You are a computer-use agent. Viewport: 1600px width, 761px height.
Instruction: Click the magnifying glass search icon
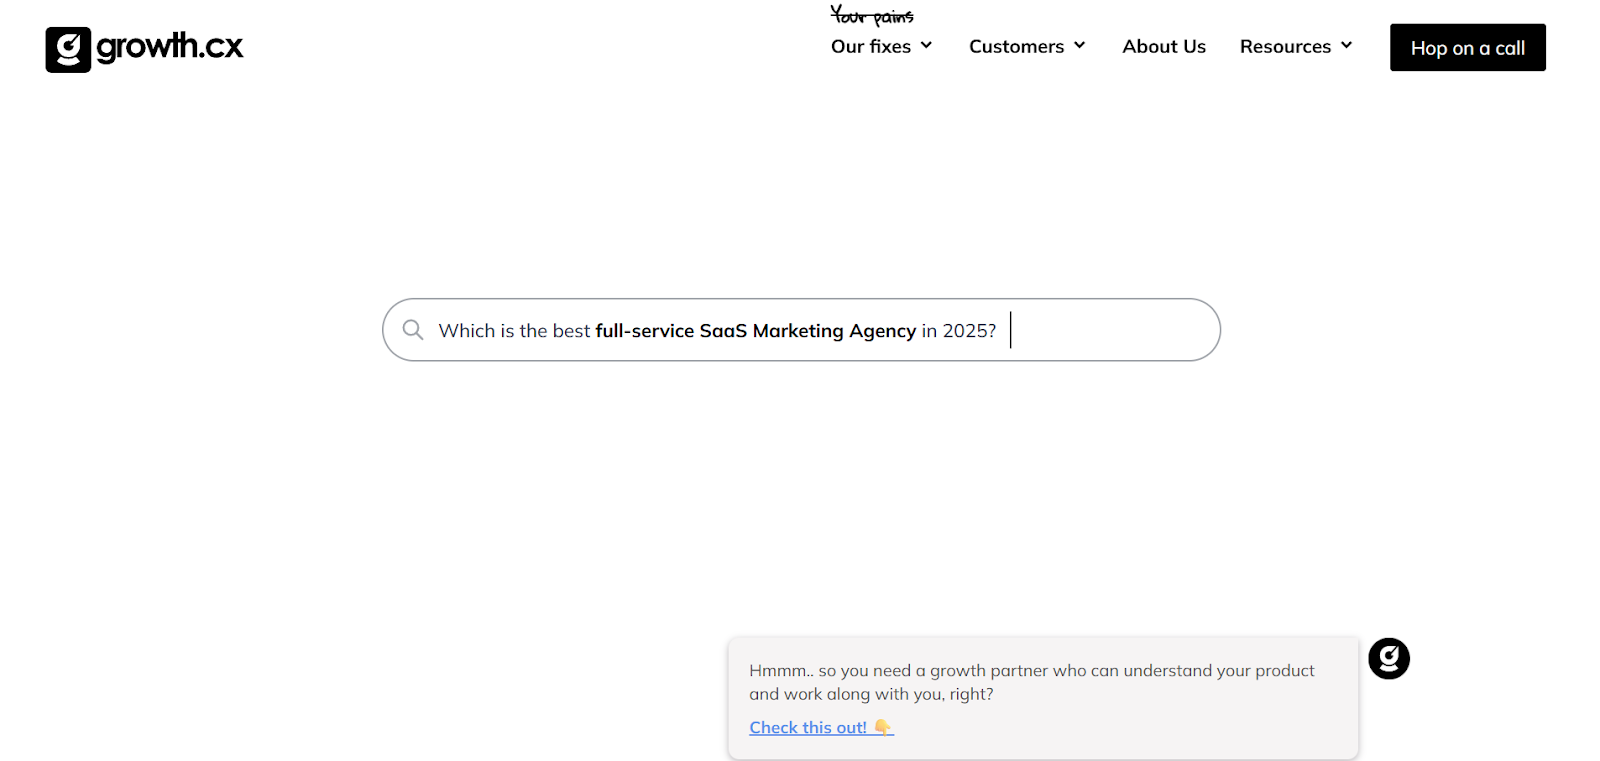point(413,329)
